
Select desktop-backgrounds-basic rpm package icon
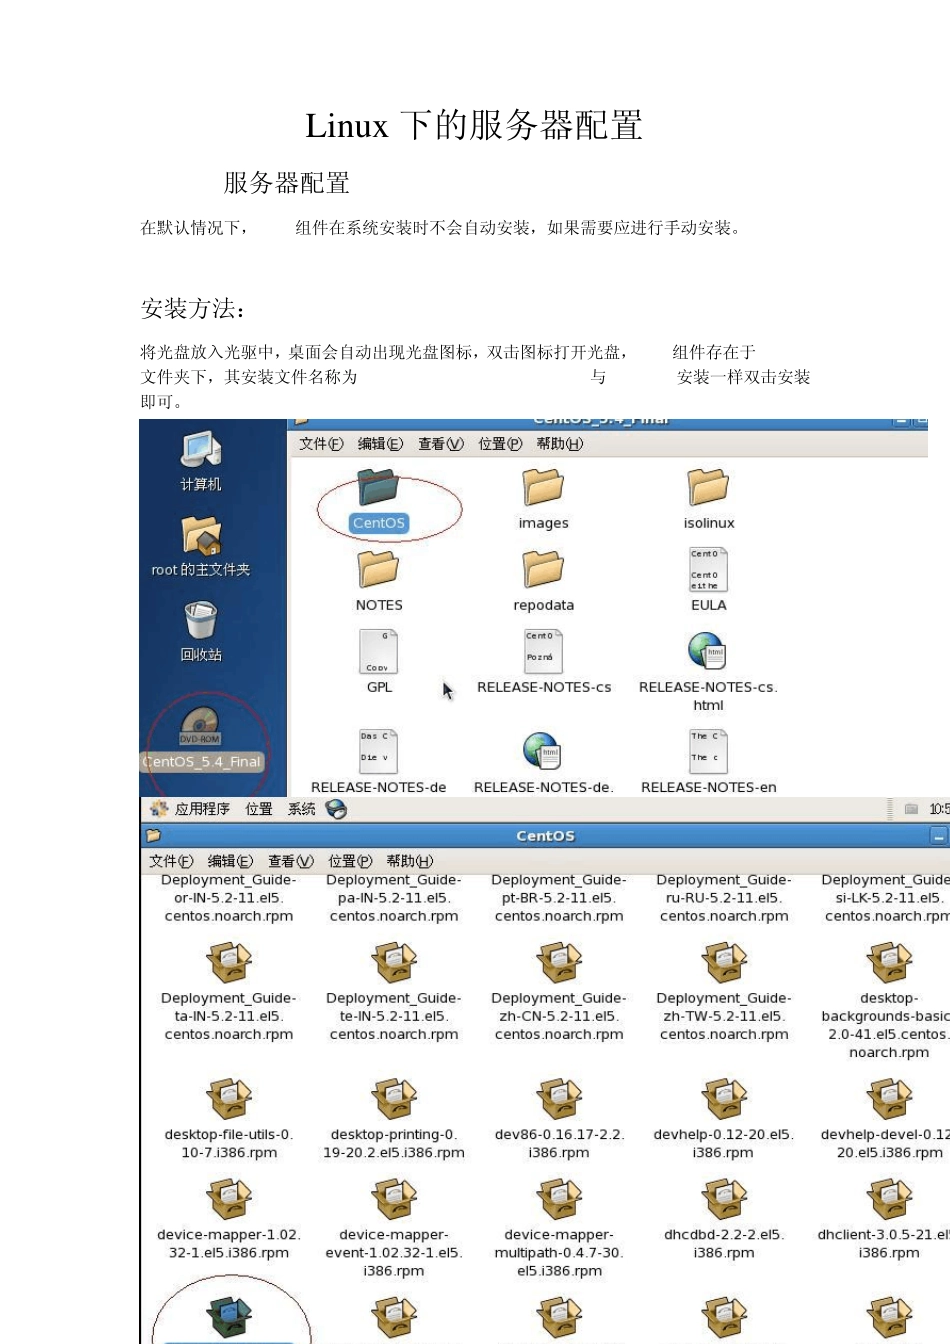pos(889,963)
